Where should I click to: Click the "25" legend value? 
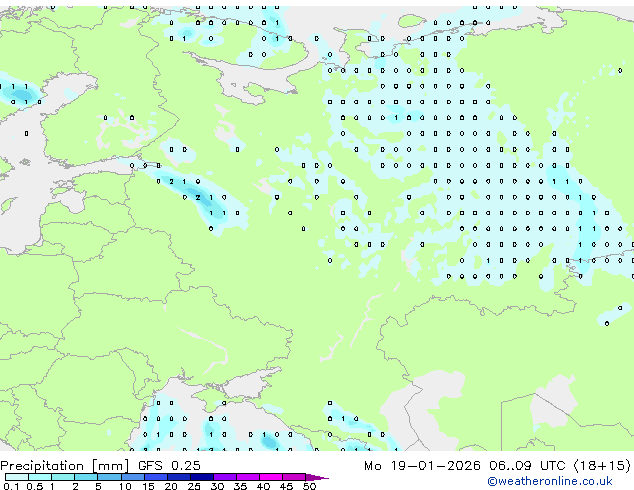pyautogui.click(x=194, y=486)
